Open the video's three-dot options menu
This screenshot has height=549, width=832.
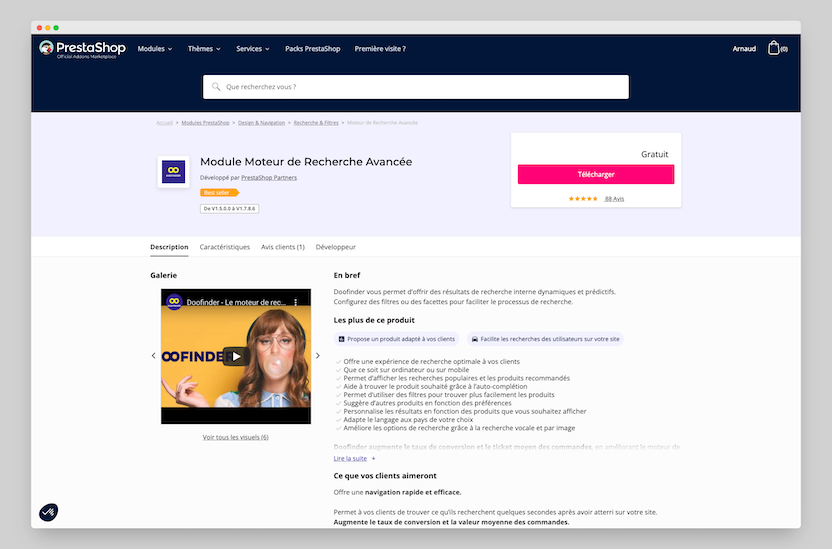coord(296,302)
